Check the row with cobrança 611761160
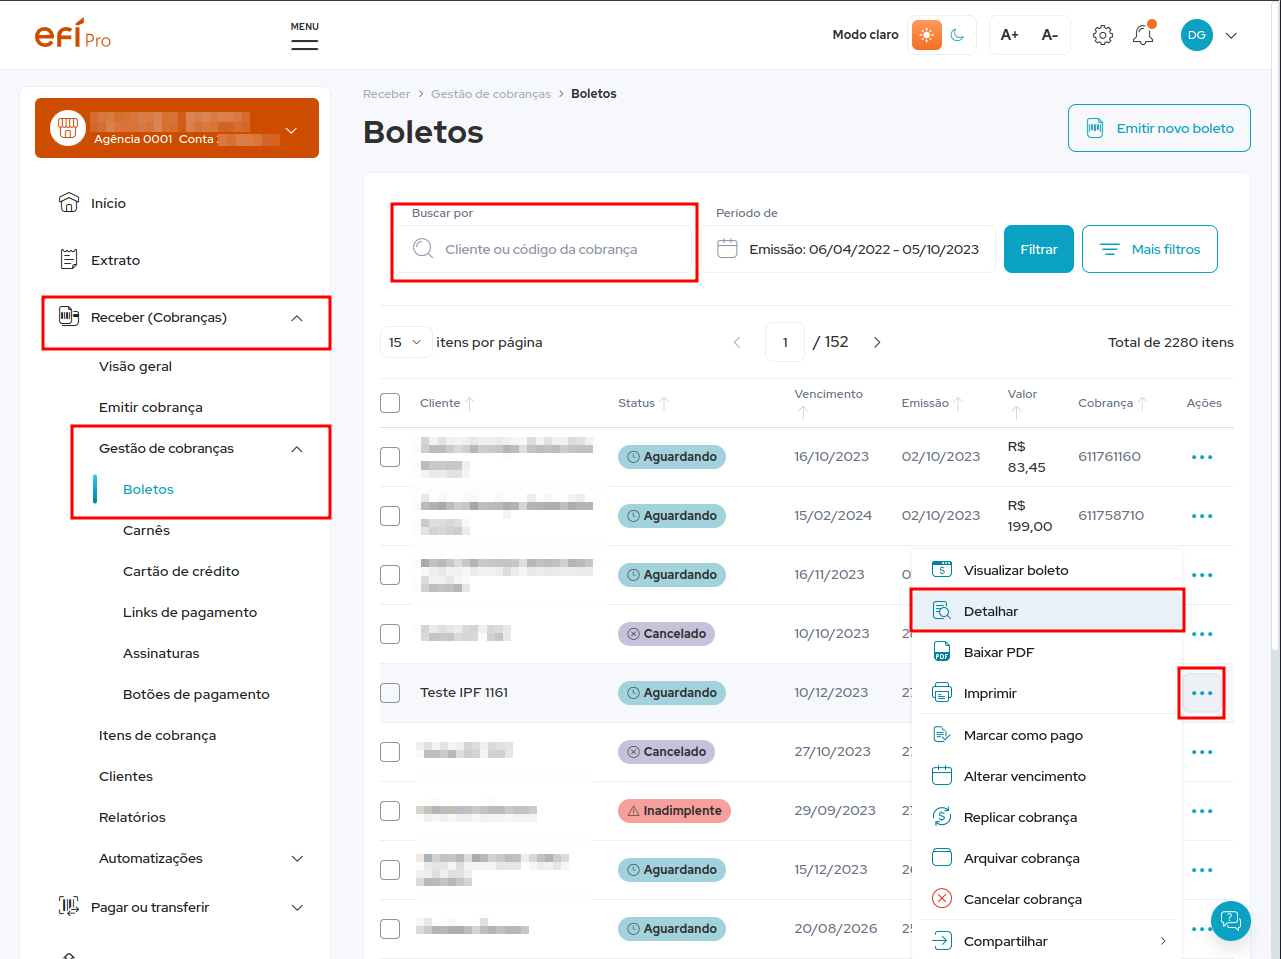The image size is (1281, 959). (390, 457)
